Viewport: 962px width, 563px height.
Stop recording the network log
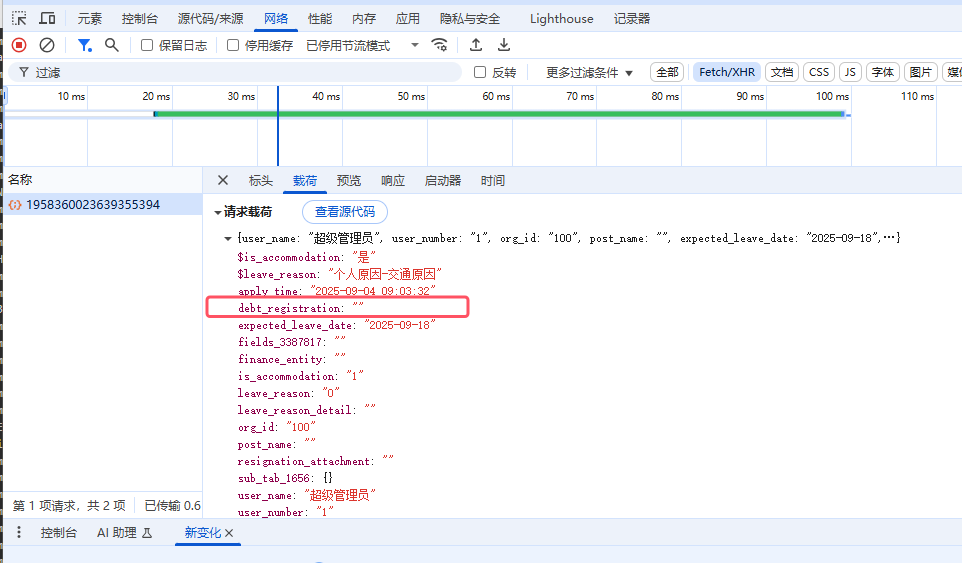19,45
